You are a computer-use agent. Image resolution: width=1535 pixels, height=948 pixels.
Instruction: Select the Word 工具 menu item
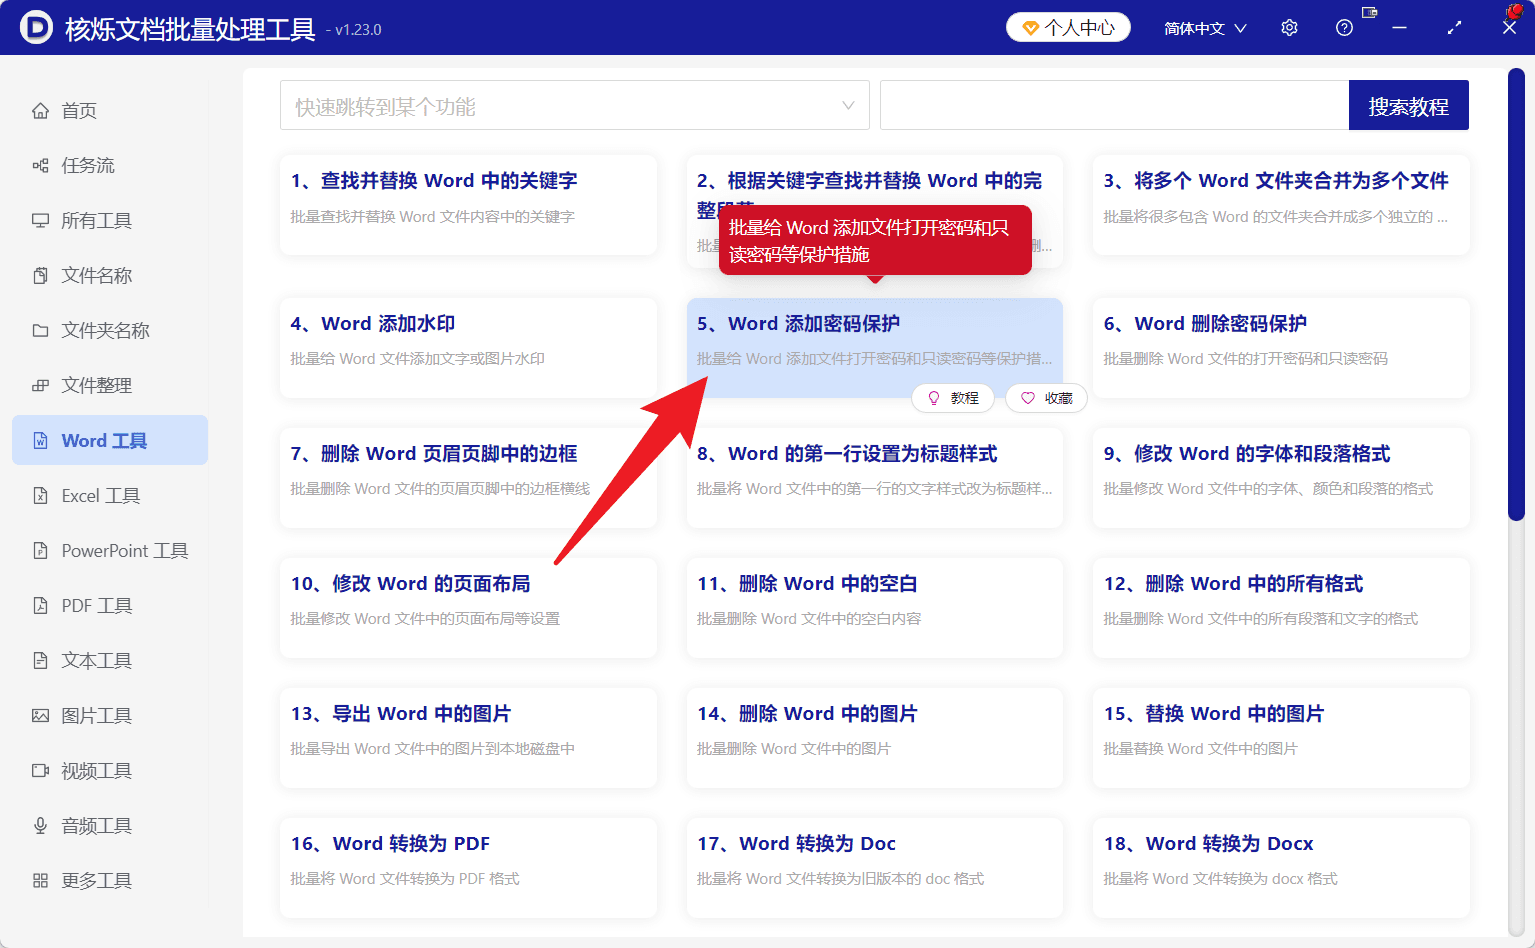(110, 441)
